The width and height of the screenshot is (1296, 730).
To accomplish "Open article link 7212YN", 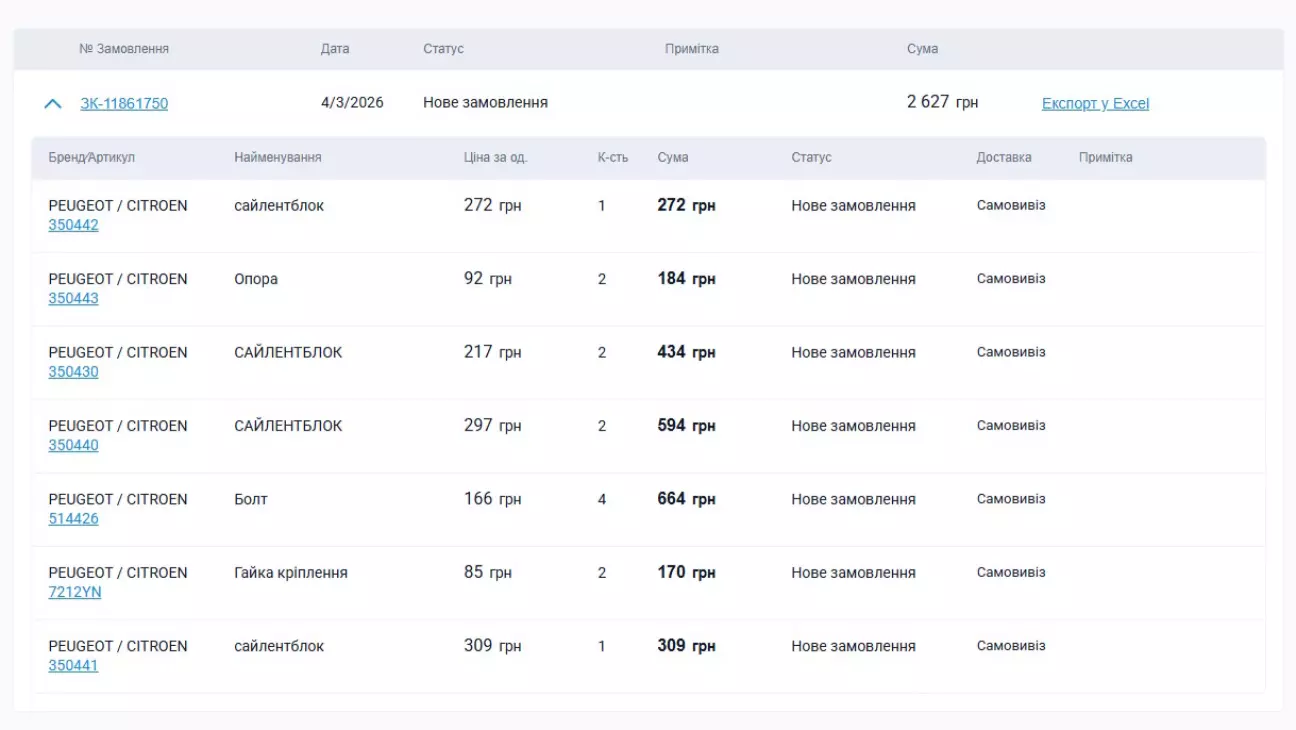I will [75, 592].
